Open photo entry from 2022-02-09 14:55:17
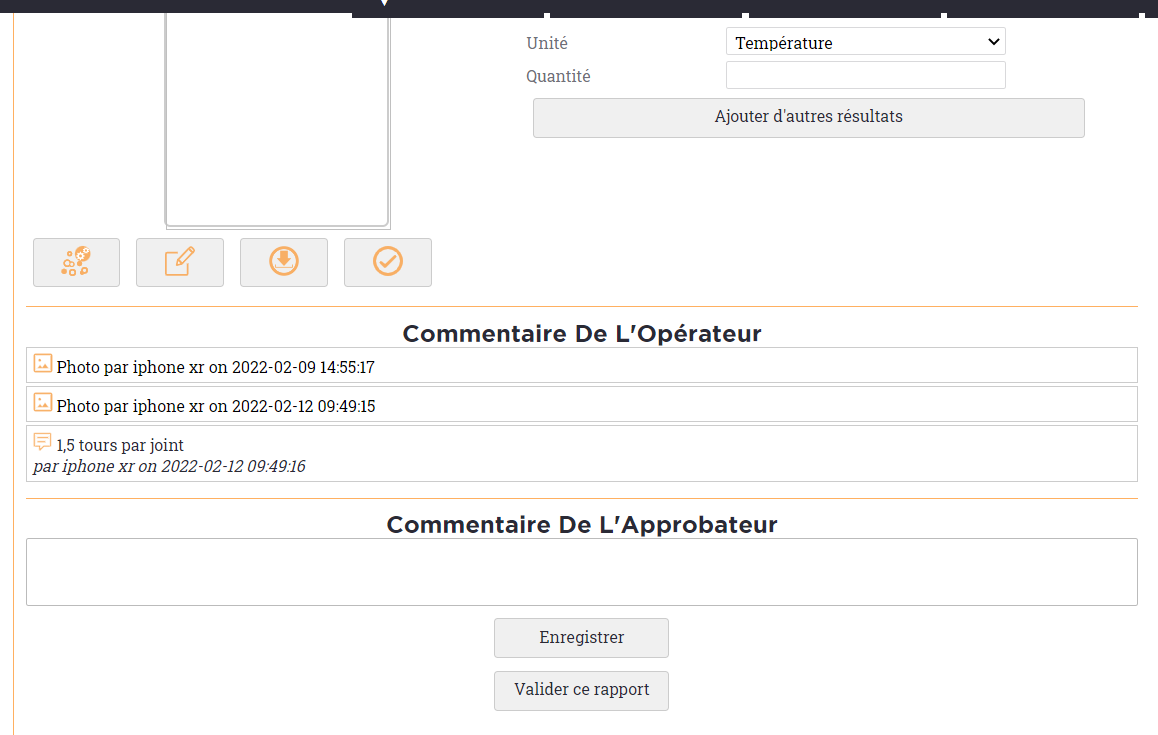1158x735 pixels. coord(582,366)
